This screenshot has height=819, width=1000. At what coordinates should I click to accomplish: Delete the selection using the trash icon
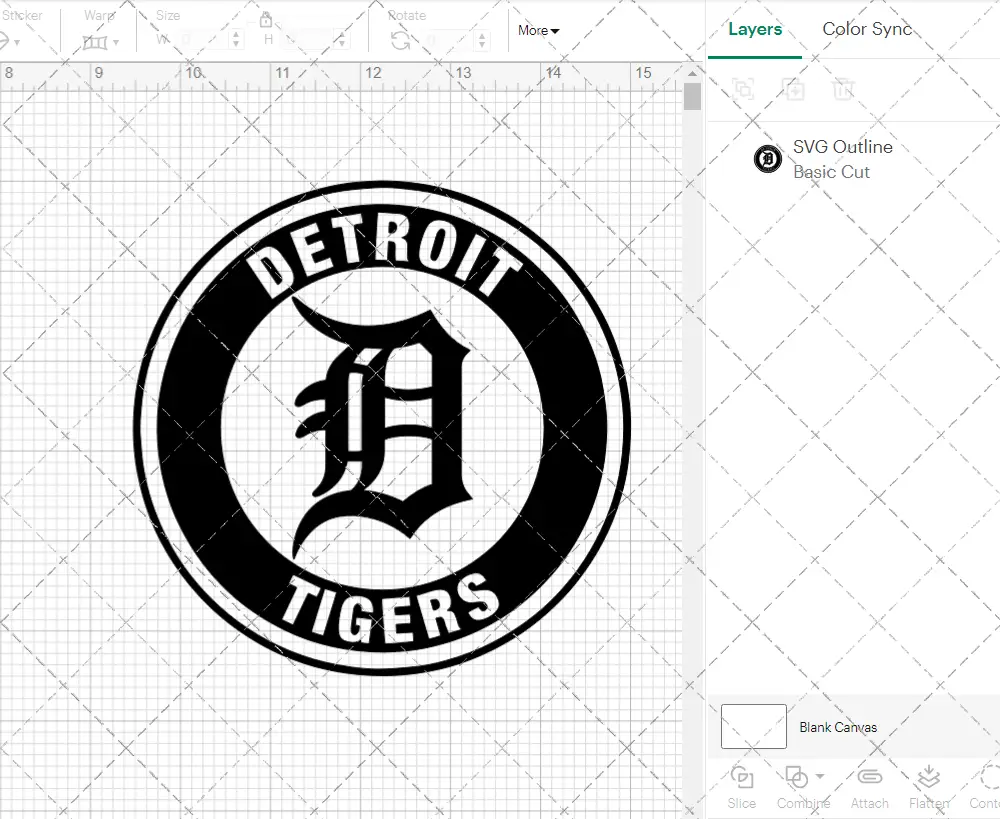(844, 90)
